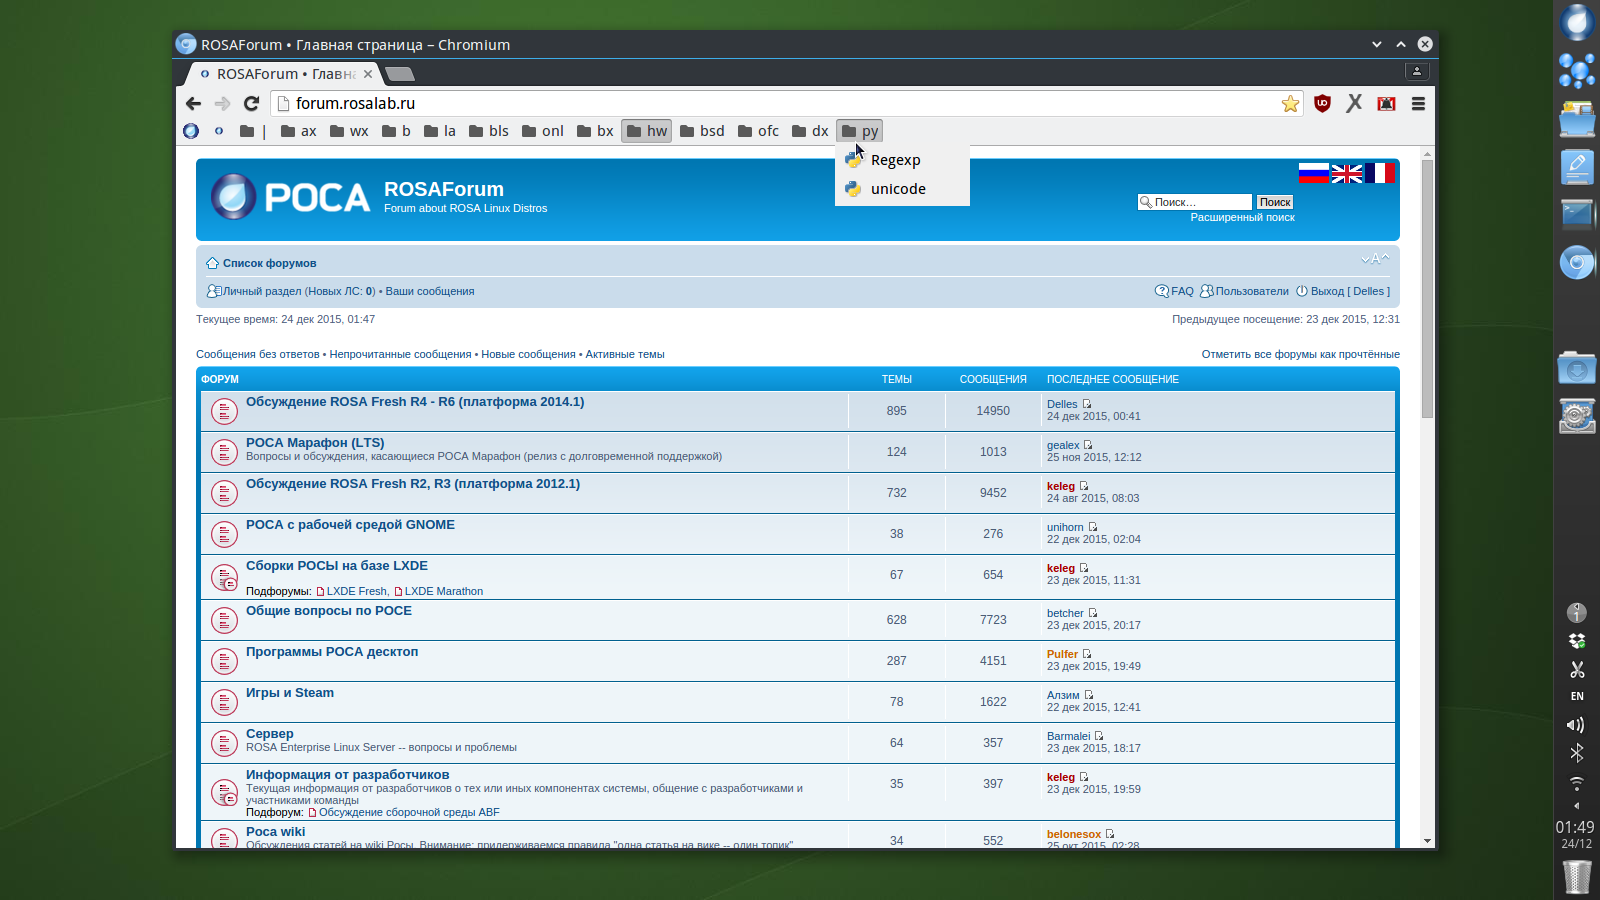
Task: Switch forum language with the French flag
Action: [x=1380, y=173]
